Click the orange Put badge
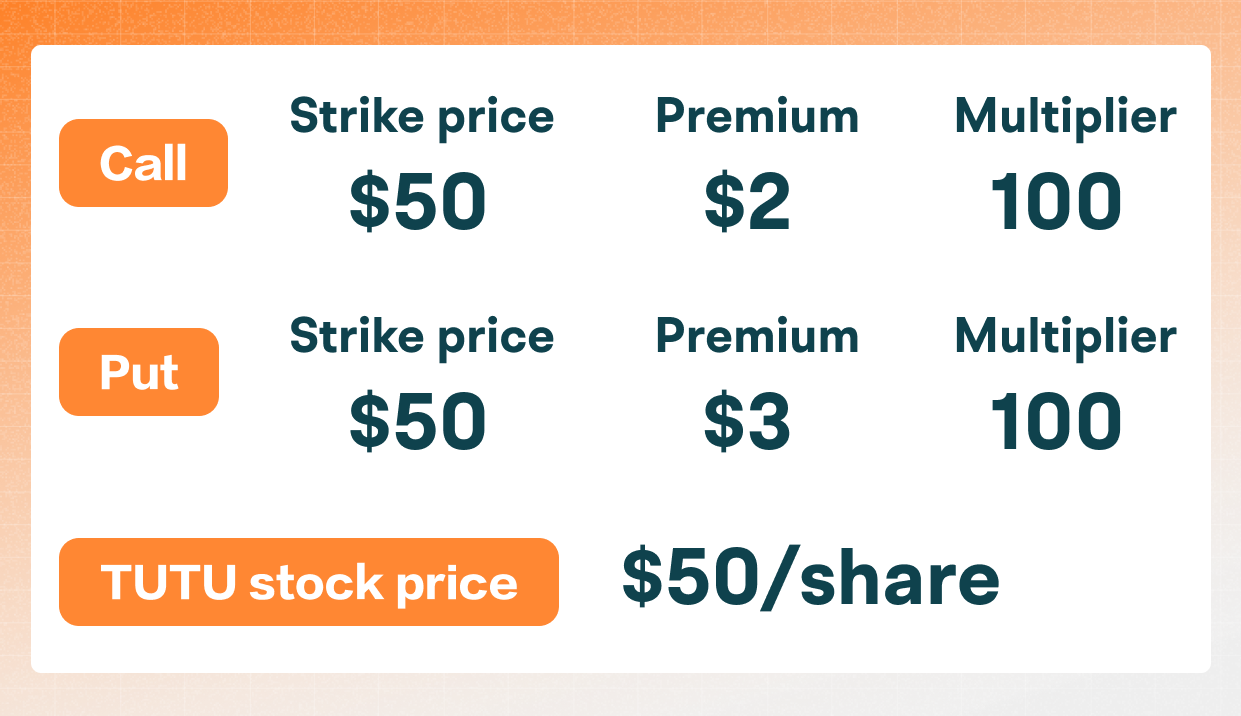Screen dimensions: 1241x716 pyautogui.click(x=139, y=372)
